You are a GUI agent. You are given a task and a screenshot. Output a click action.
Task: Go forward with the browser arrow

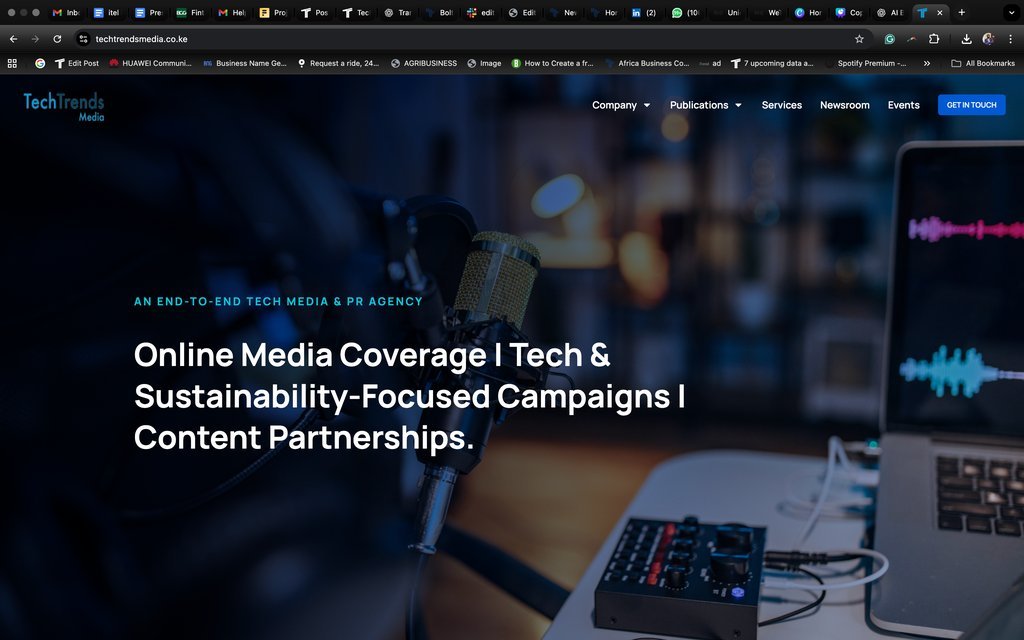[x=35, y=39]
